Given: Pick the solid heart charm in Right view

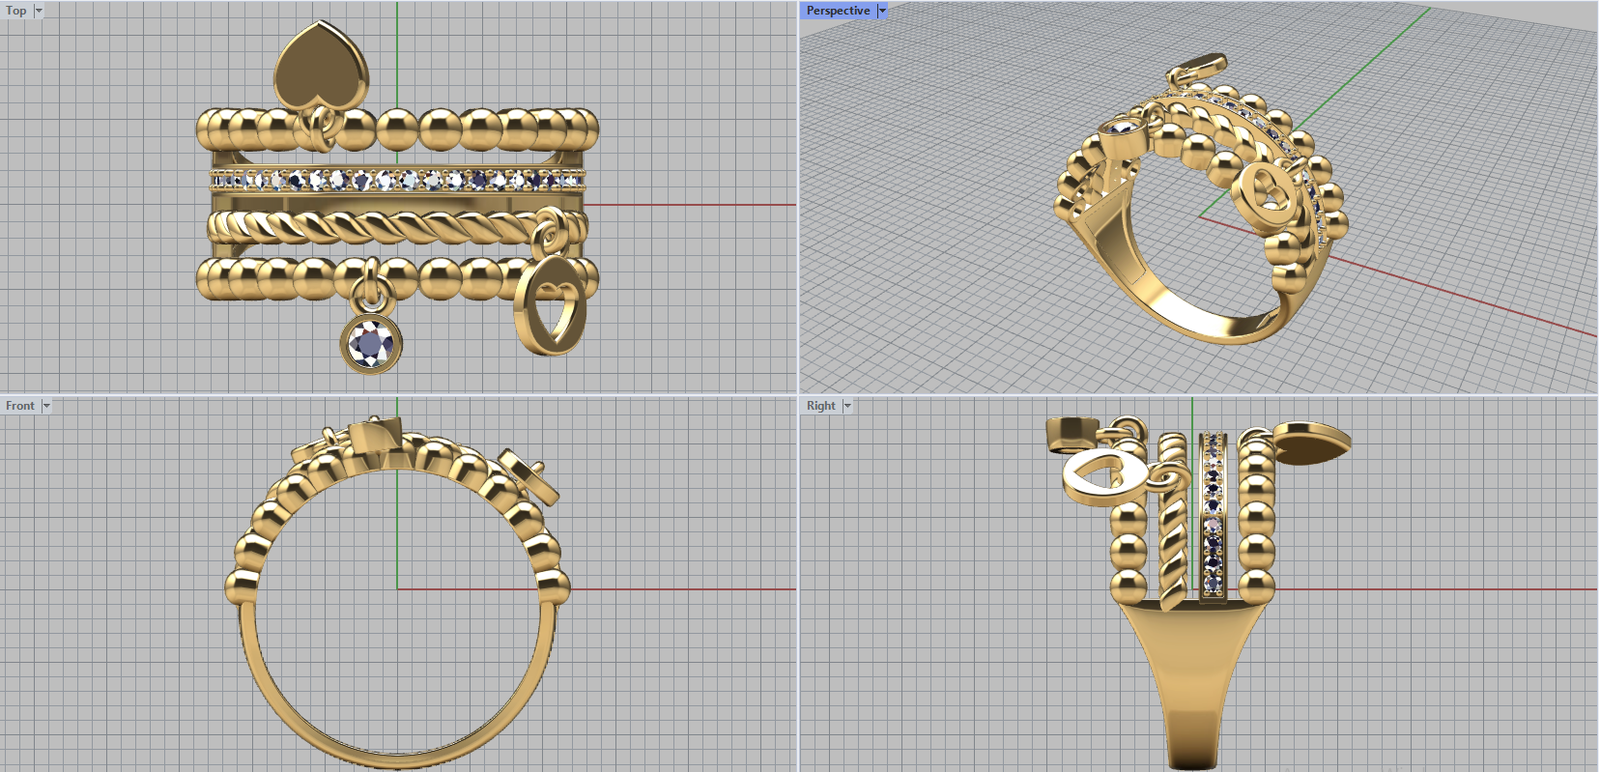Looking at the screenshot, I should (1311, 443).
